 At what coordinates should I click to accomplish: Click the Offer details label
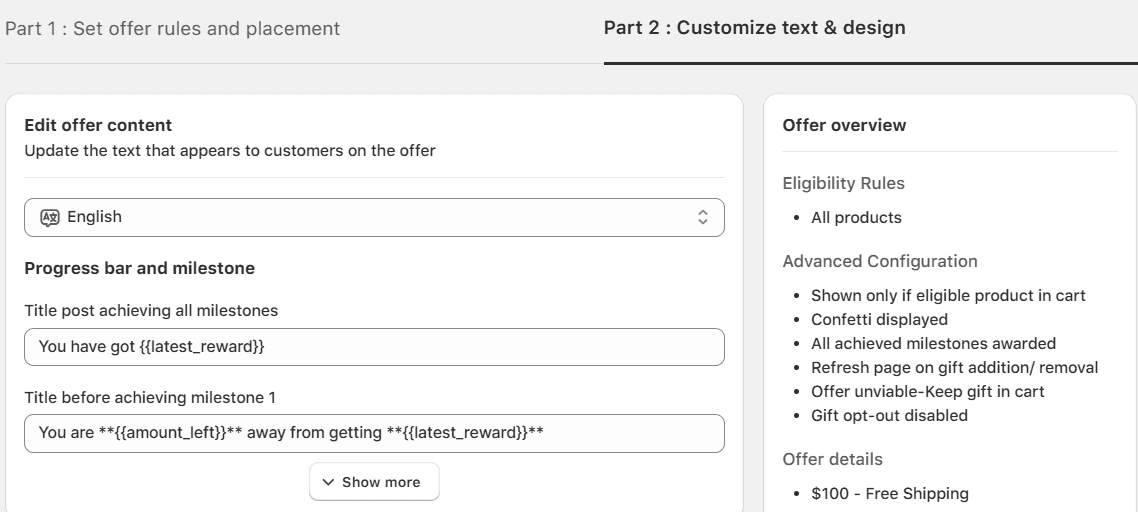pos(832,459)
